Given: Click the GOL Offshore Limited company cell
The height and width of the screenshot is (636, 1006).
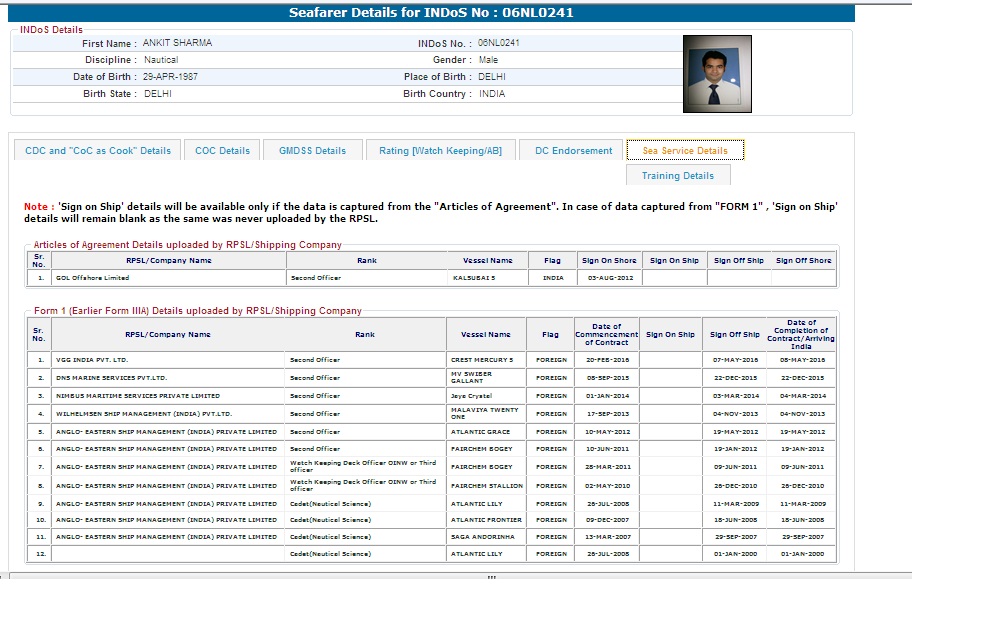Looking at the screenshot, I should (93, 278).
